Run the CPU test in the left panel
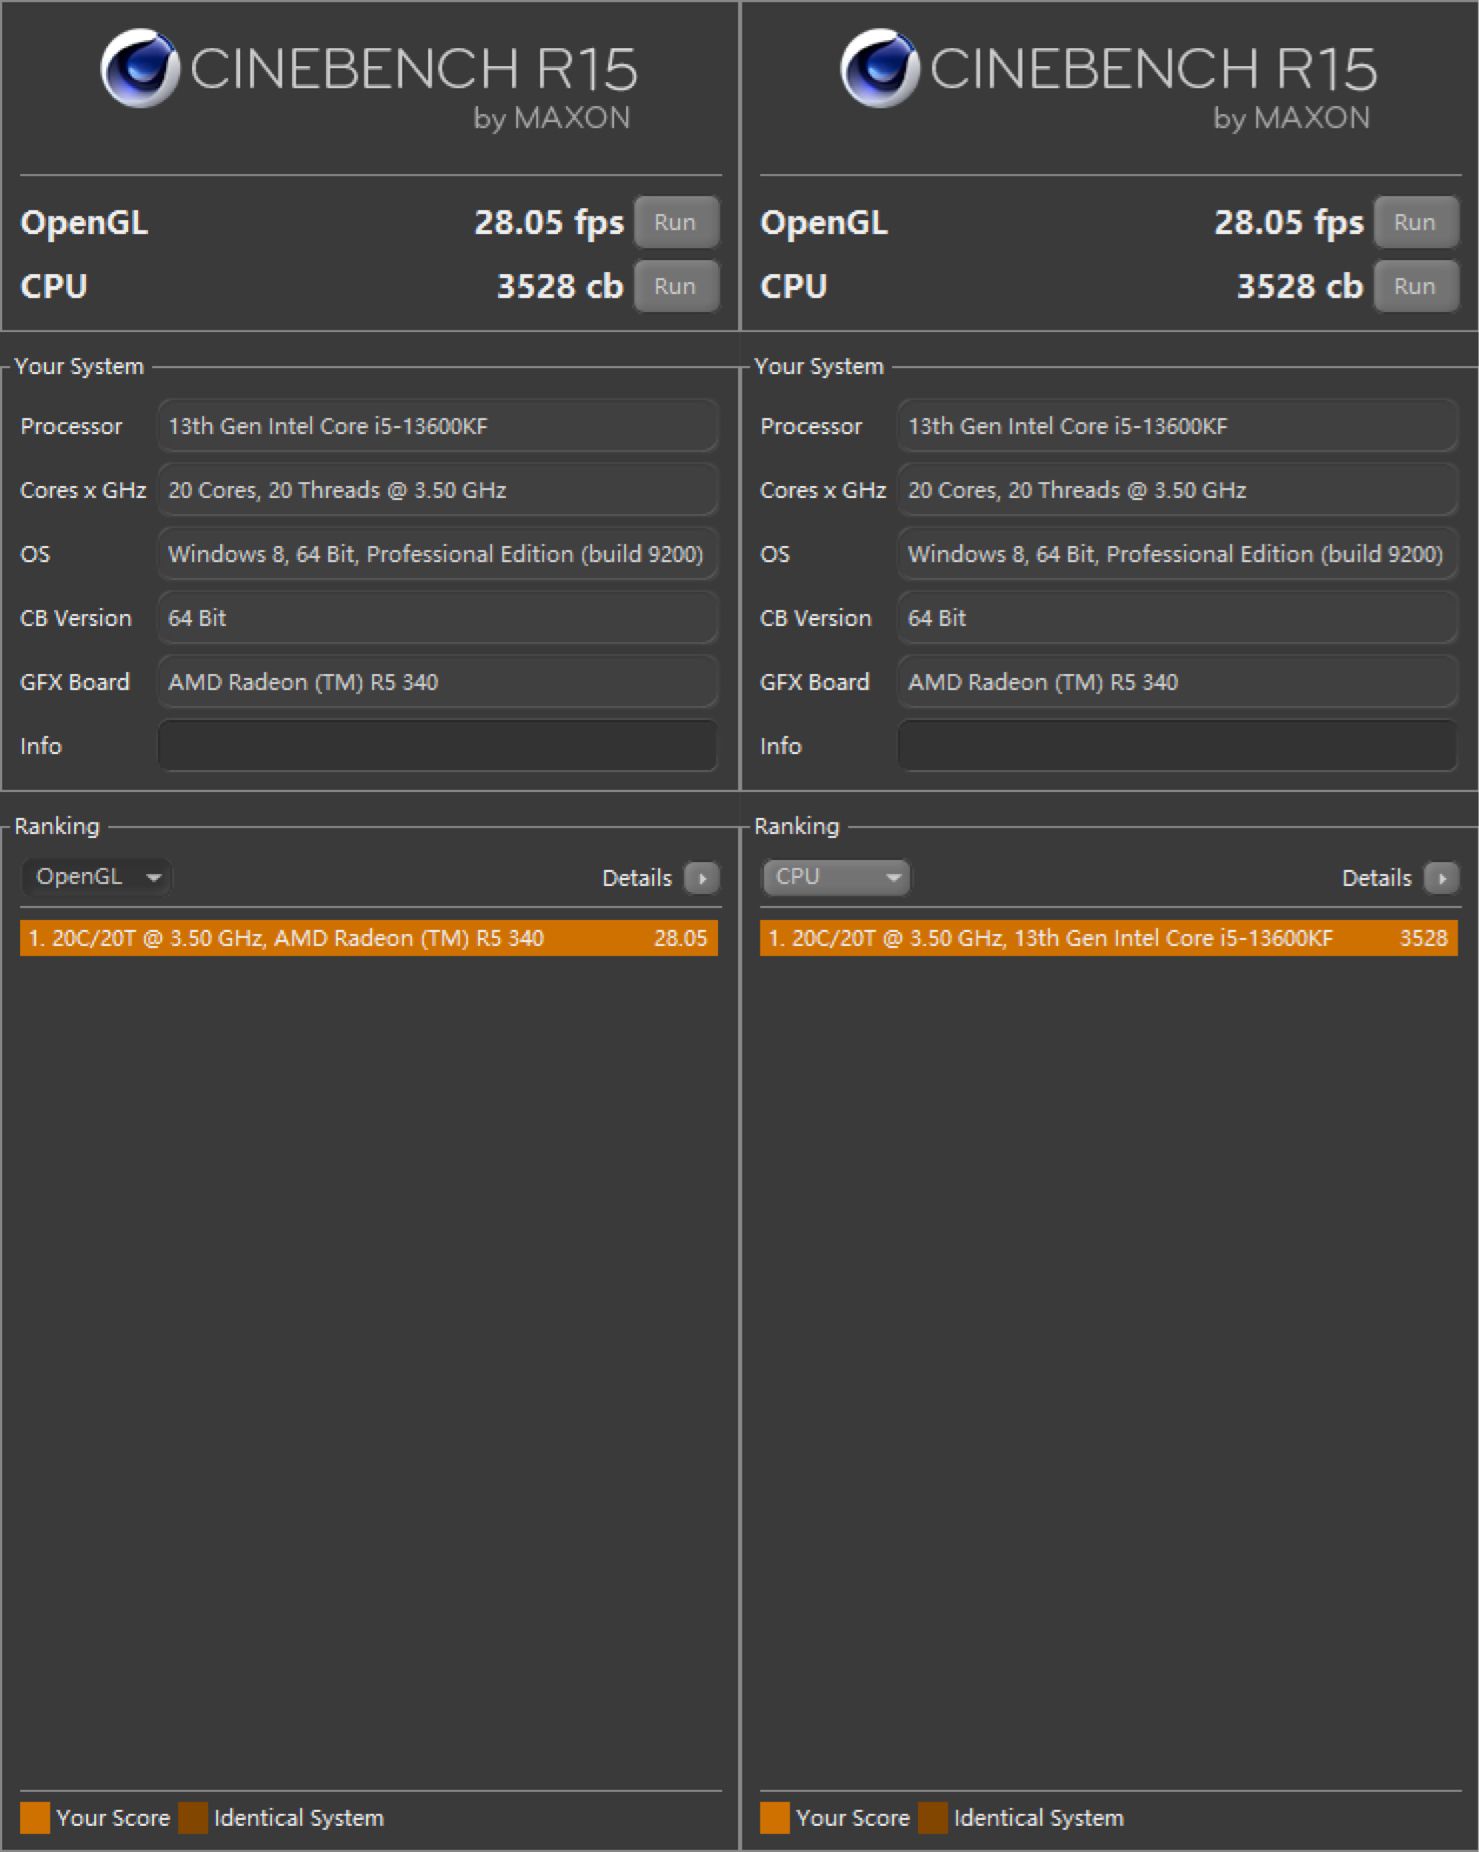This screenshot has width=1479, height=1852. 676,286
